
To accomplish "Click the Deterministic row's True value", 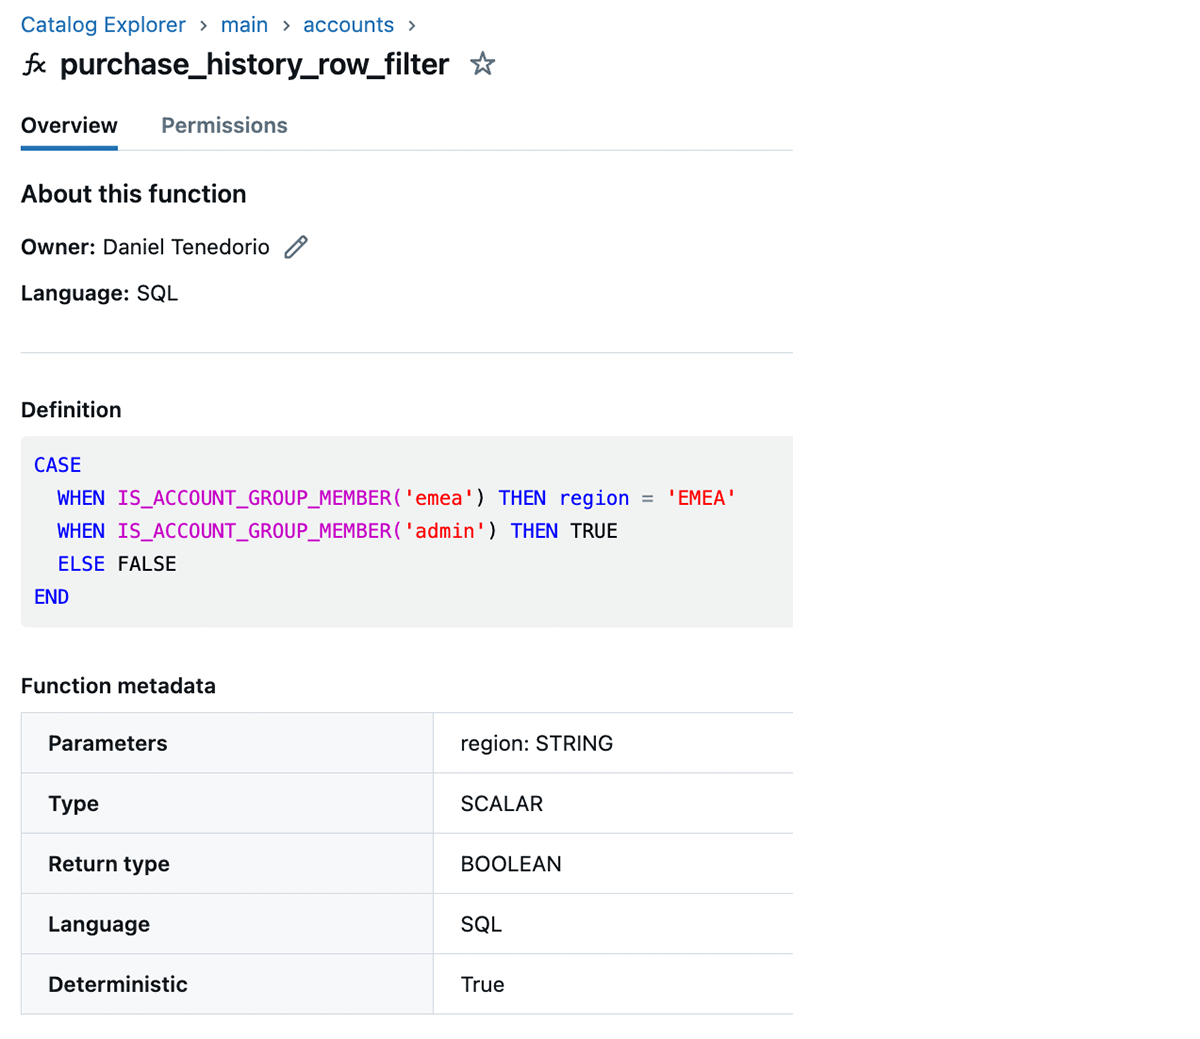I will tap(482, 985).
